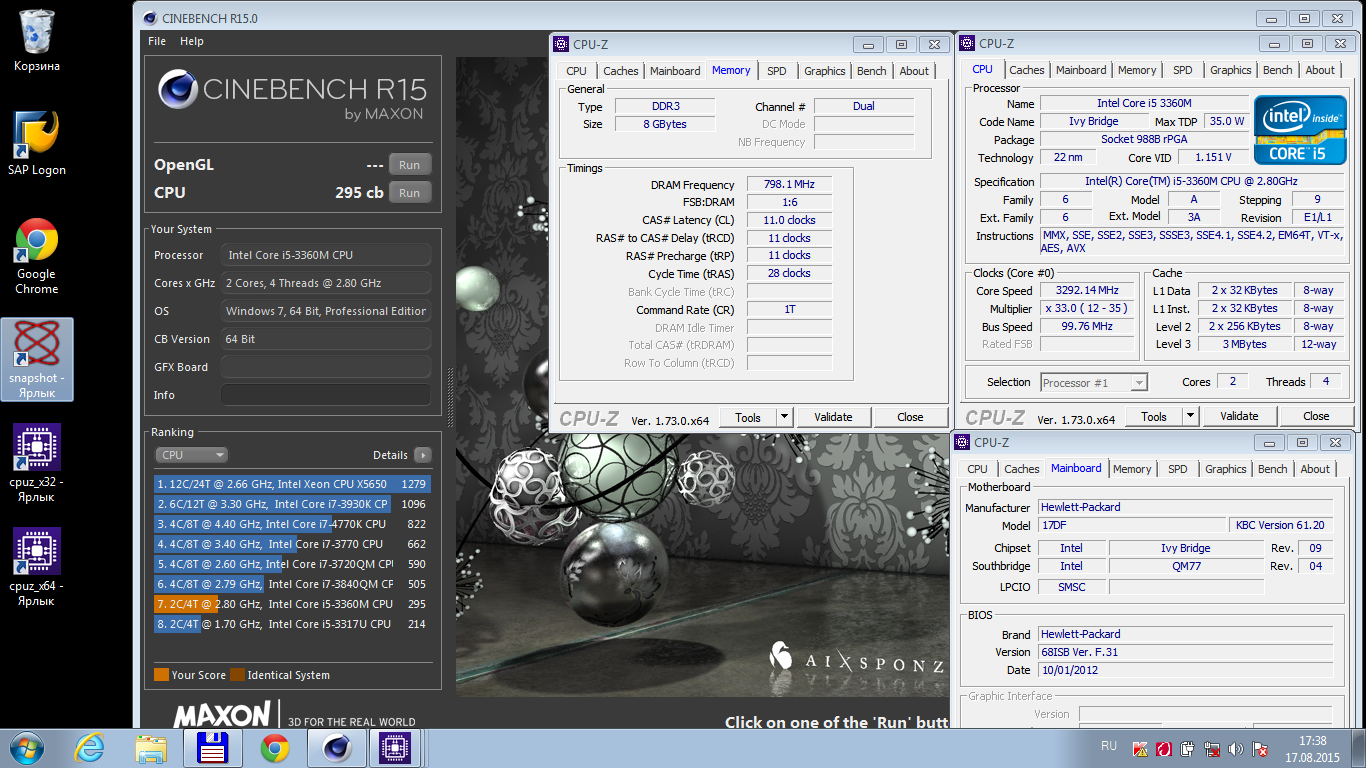Open the SAP Logon desktop shortcut
Viewport: 1366px width, 768px height.
[x=37, y=143]
